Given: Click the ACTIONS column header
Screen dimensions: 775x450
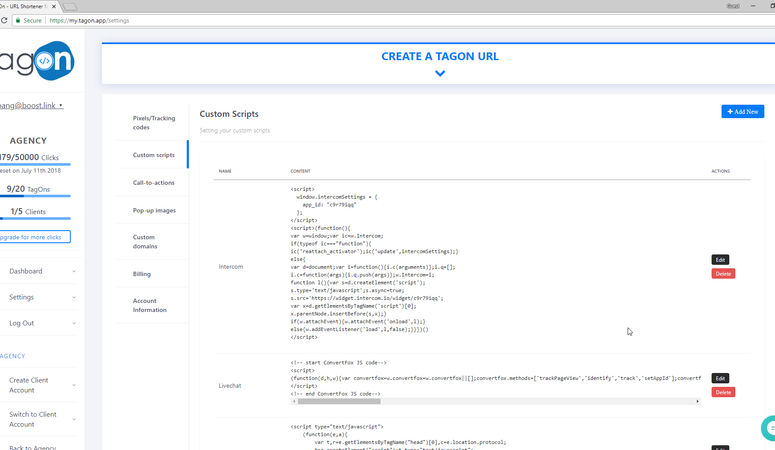Looking at the screenshot, I should pos(721,171).
